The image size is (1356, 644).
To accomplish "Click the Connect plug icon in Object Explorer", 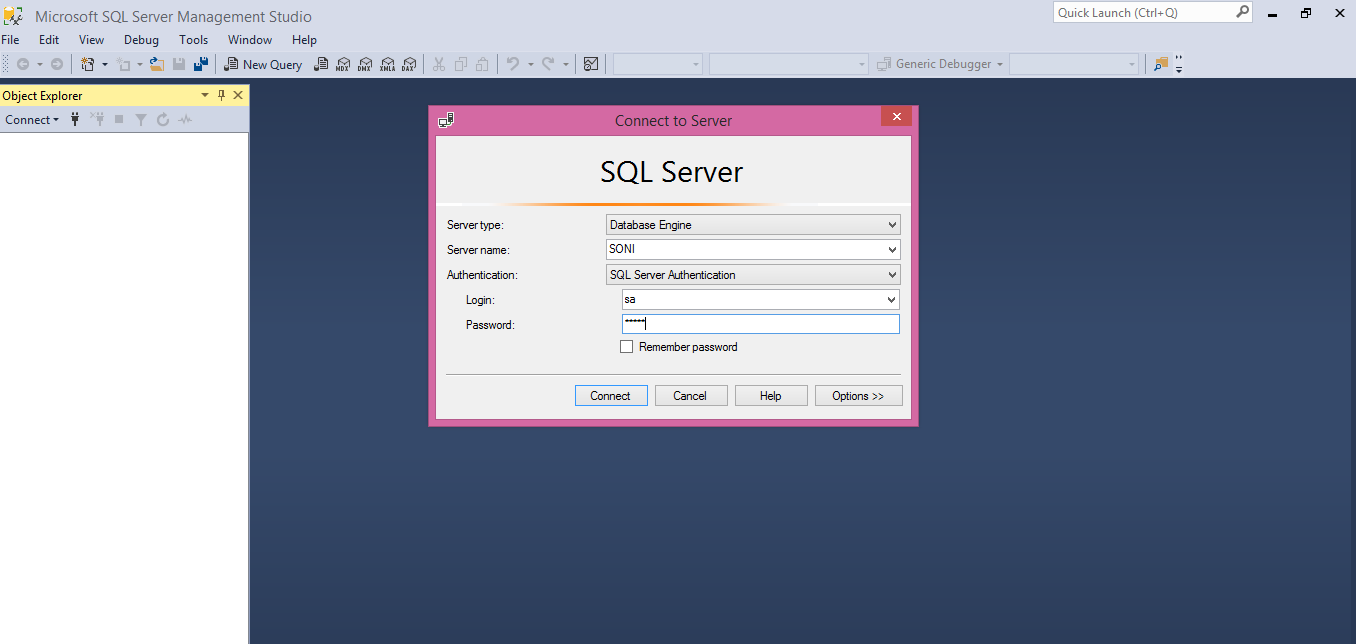I will 75,119.
